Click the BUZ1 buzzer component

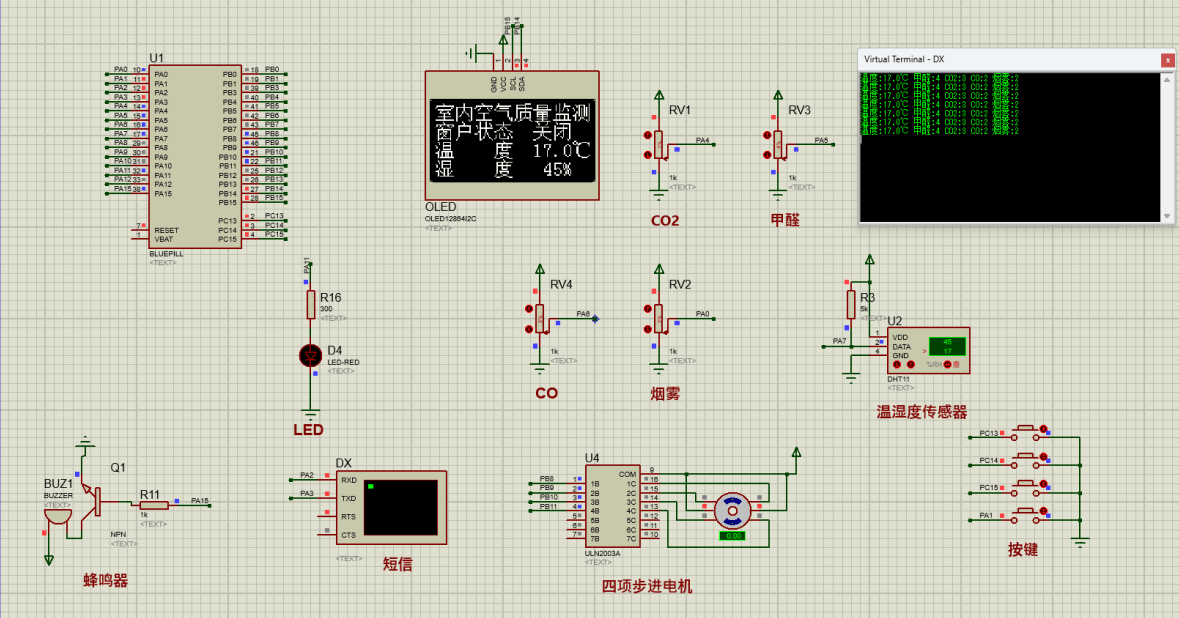pos(59,517)
